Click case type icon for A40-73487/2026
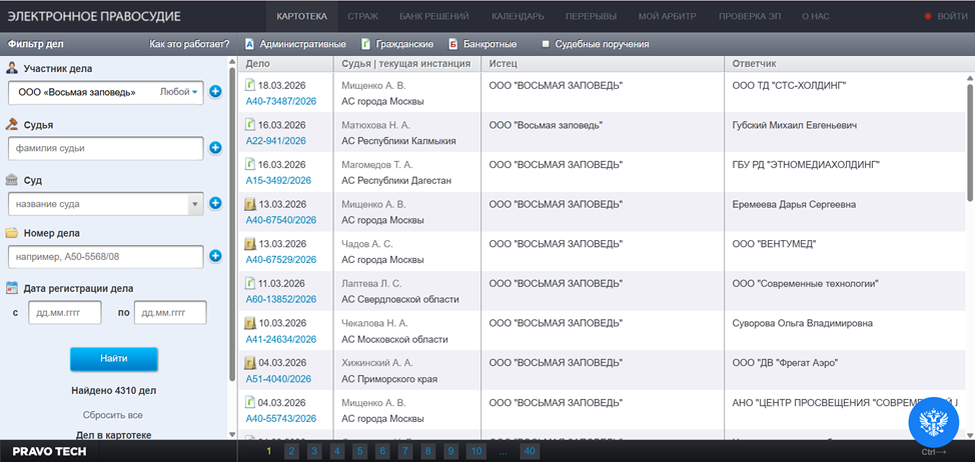The image size is (975, 462). [x=251, y=85]
